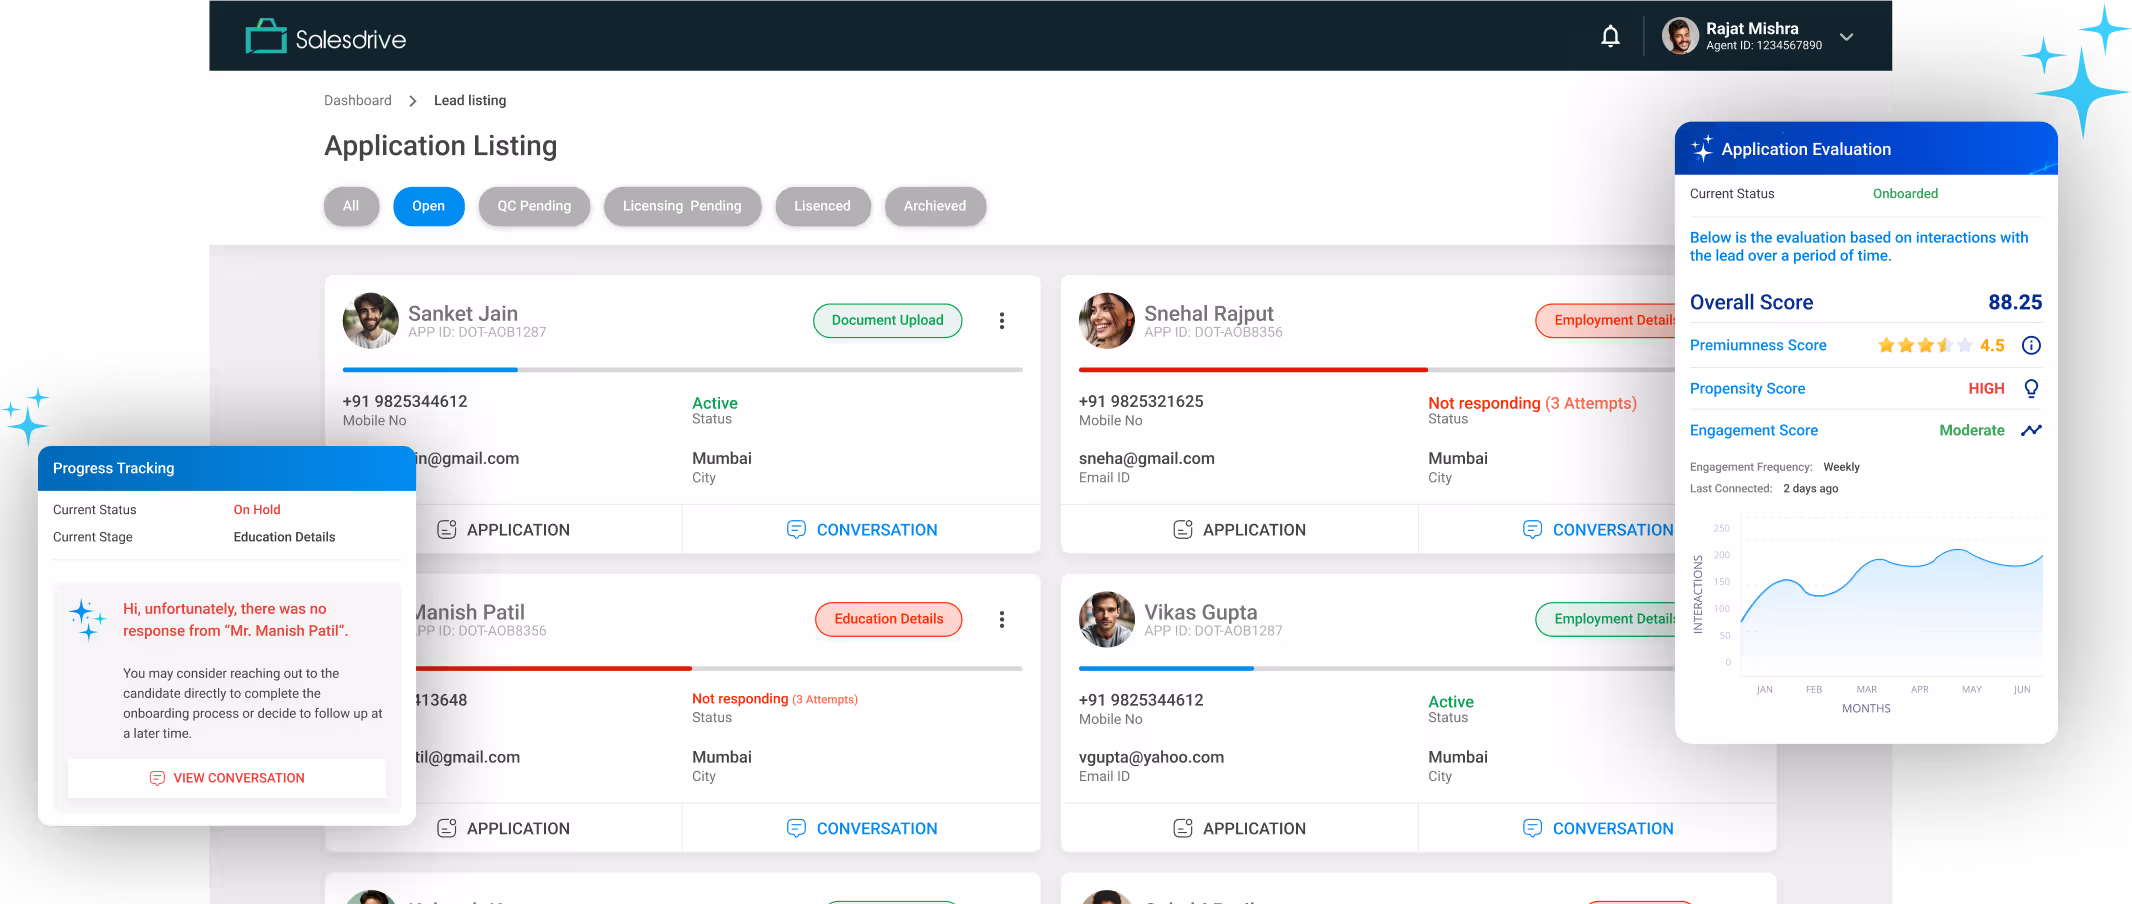This screenshot has height=904, width=2132.
Task: Click the Propensity Score HIGH value
Action: click(x=1986, y=388)
